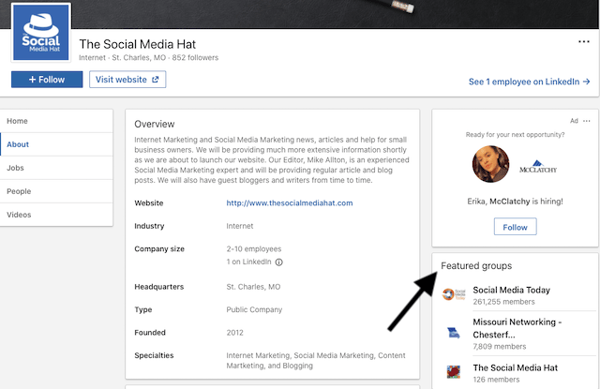Open Visit website button

pos(127,80)
